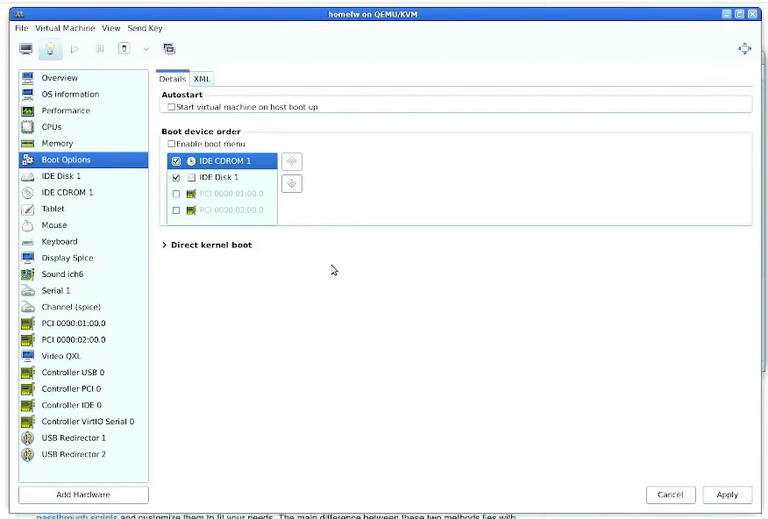Screen dimensions: 768x519
Task: Open the Performance hardware entry
Action: tap(83, 111)
